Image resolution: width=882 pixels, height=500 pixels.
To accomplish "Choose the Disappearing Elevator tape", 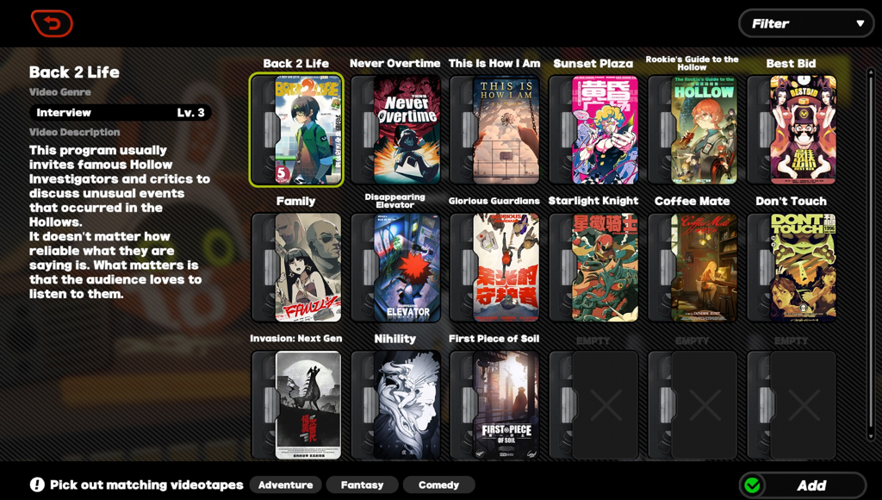I will coord(396,267).
